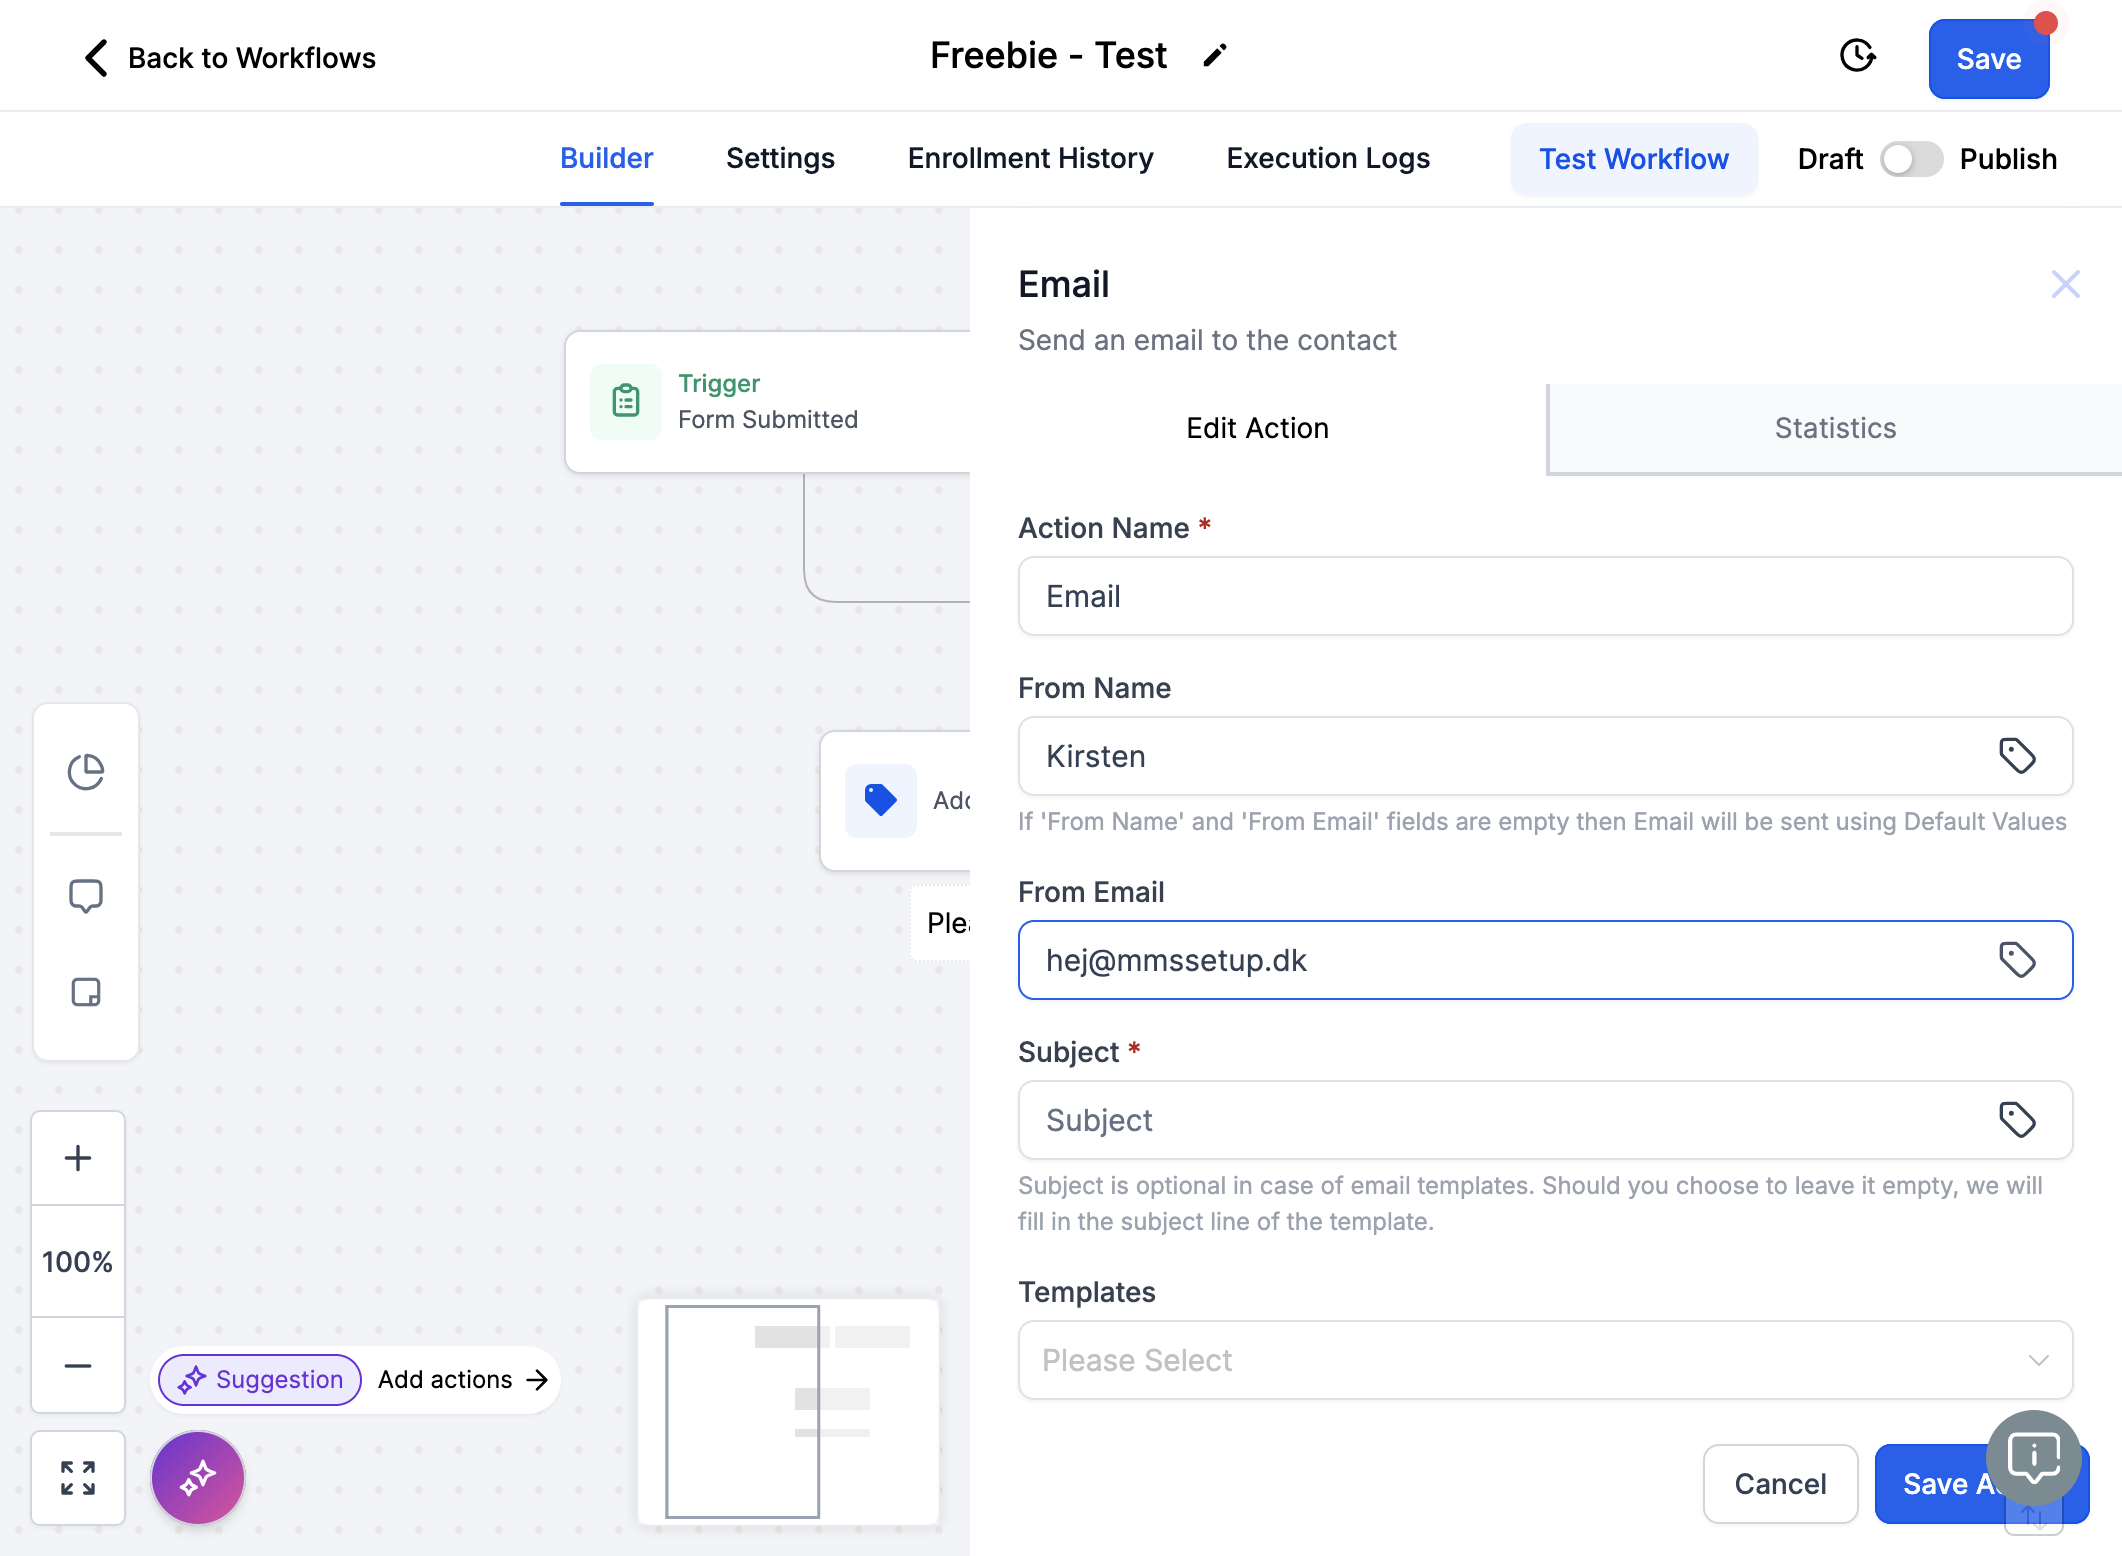Image resolution: width=2122 pixels, height=1556 pixels.
Task: Click the Test Workflow button
Action: 1633,159
